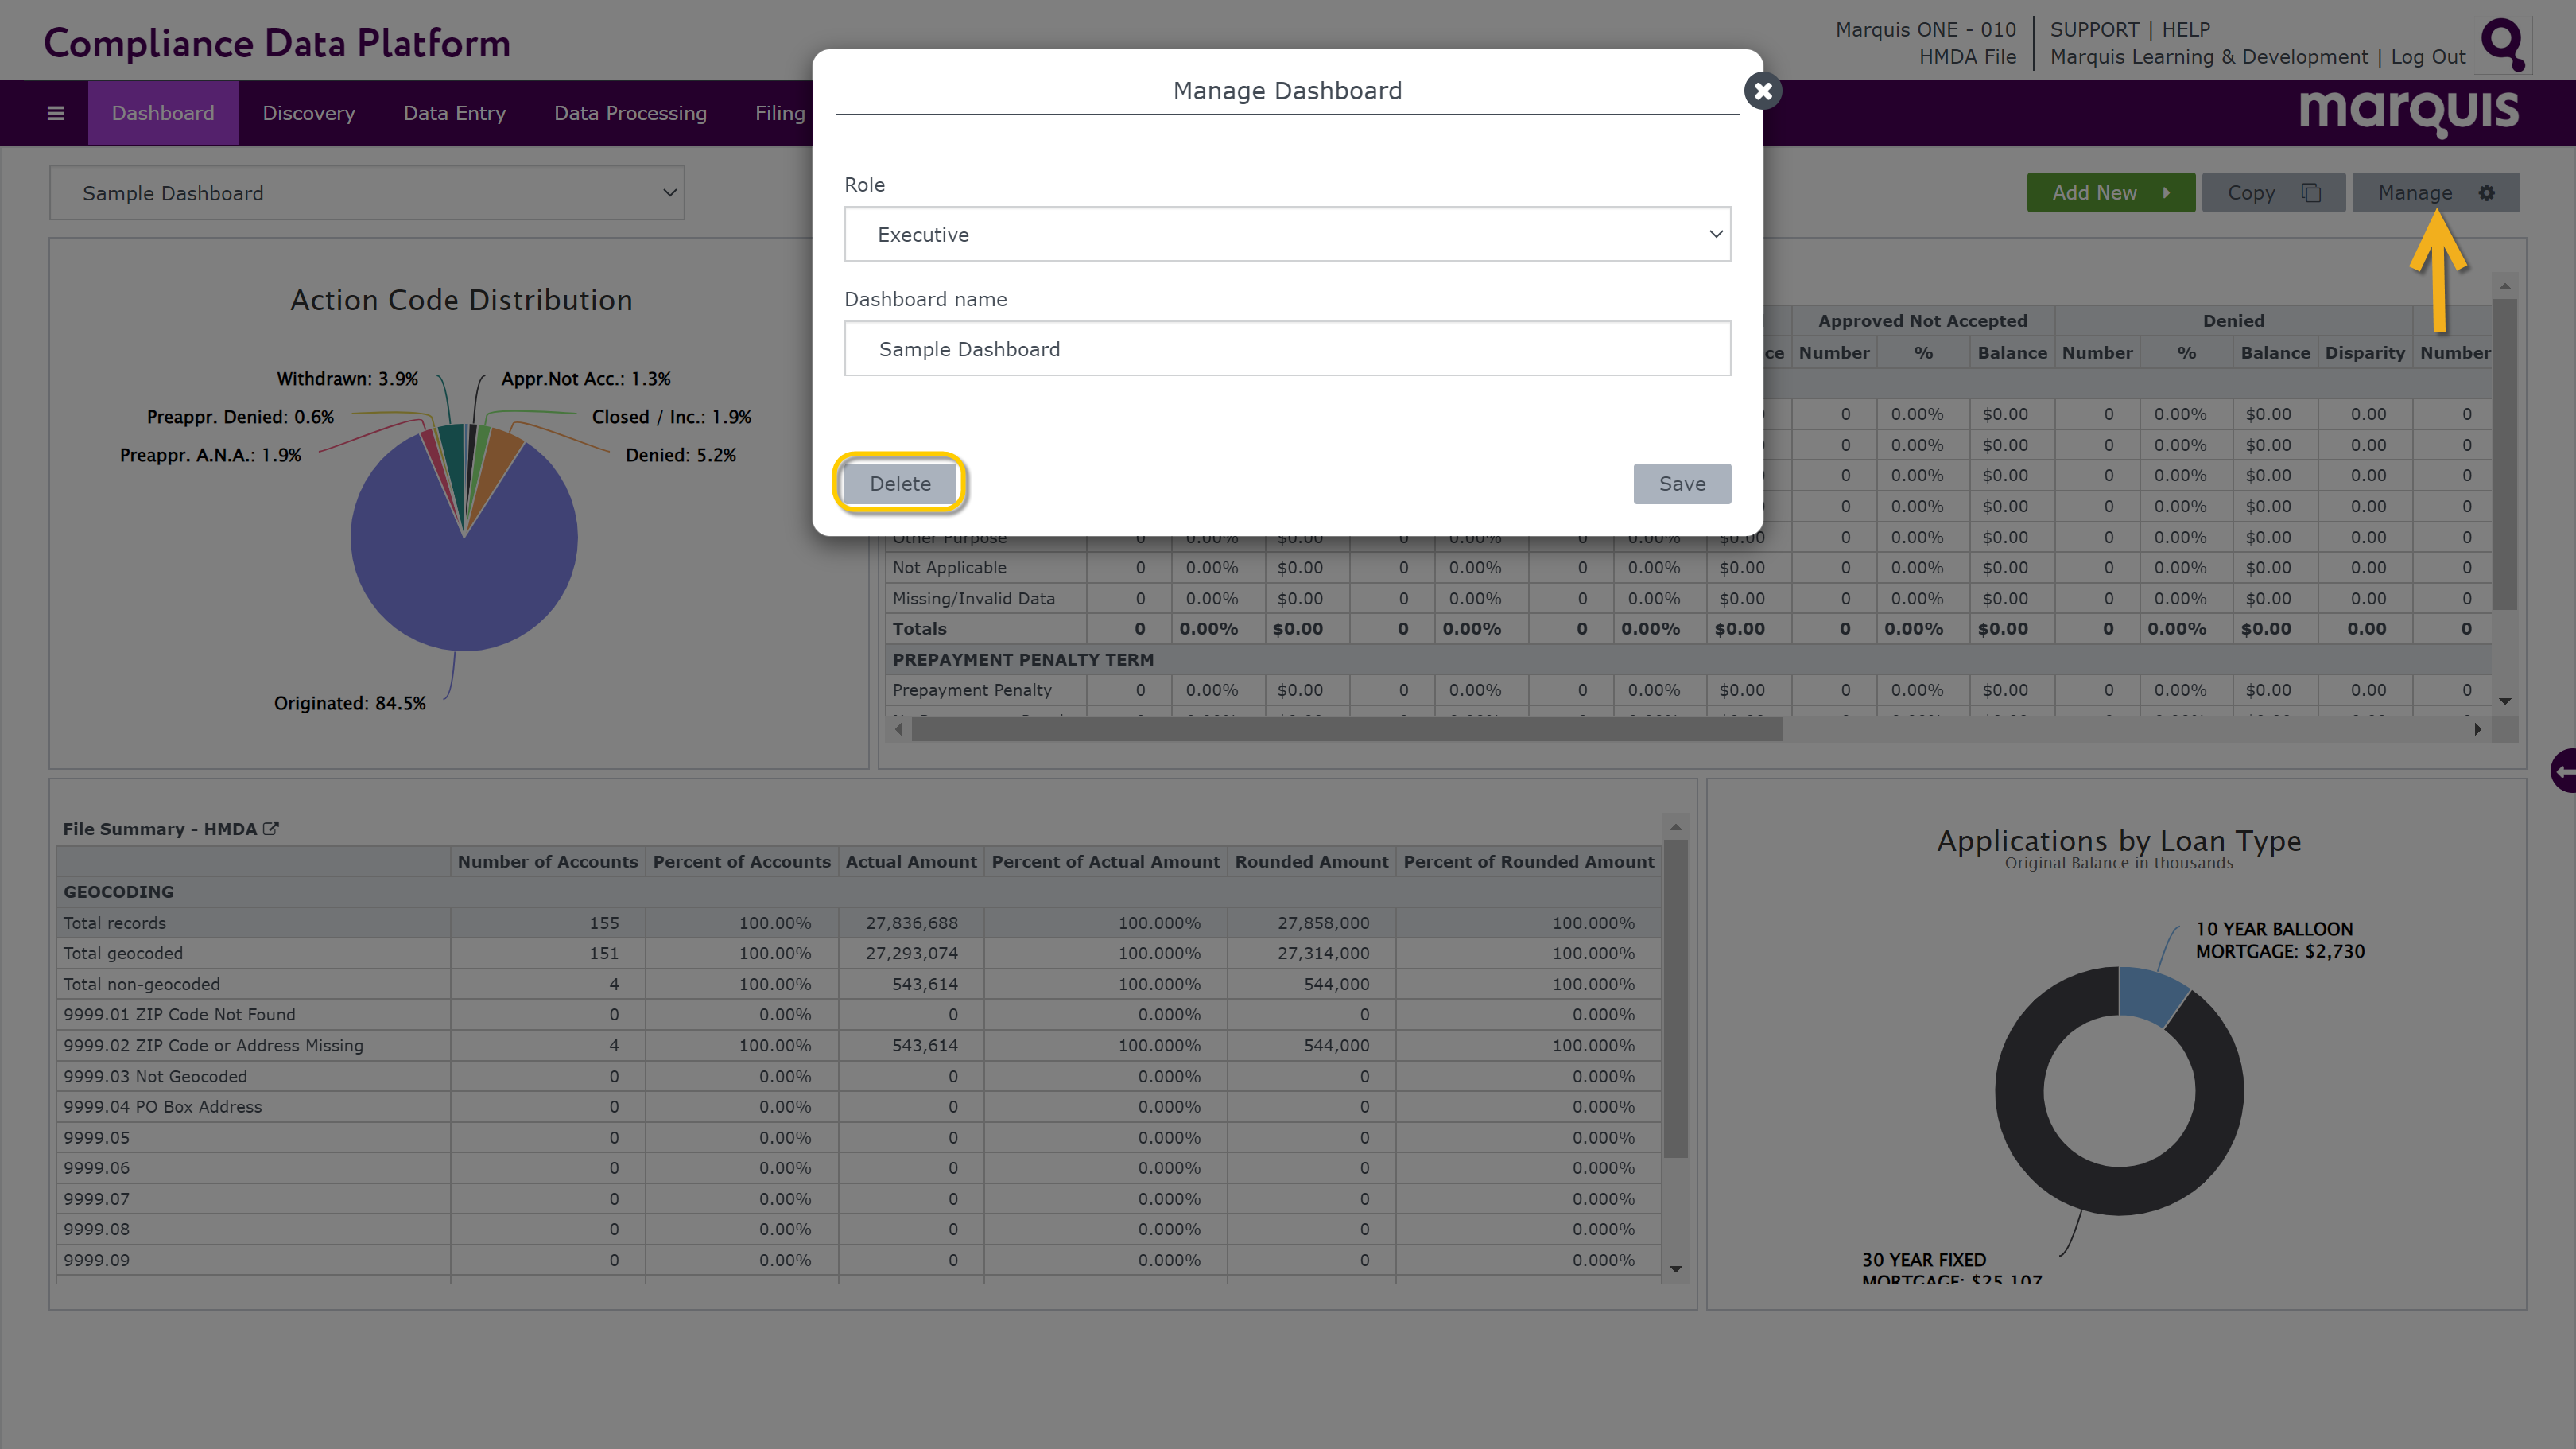2576x1449 pixels.
Task: Click the Add New arrow icon
Action: [2166, 193]
